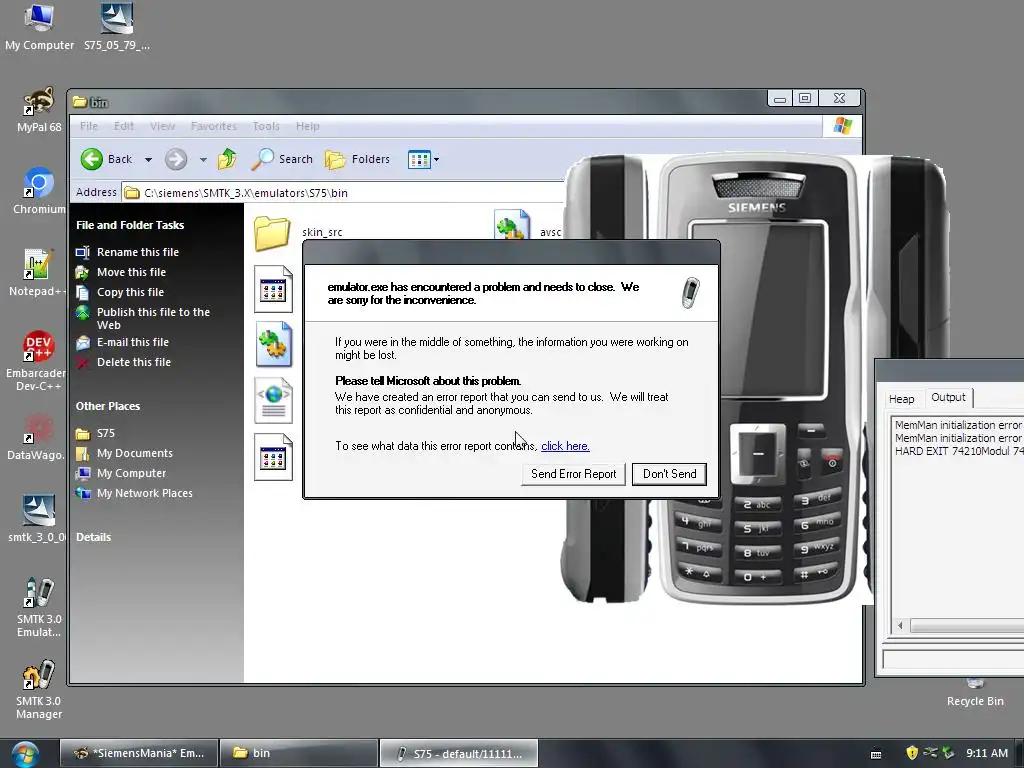Click the Back button in bin window
This screenshot has width=1024, height=768.
click(106, 159)
